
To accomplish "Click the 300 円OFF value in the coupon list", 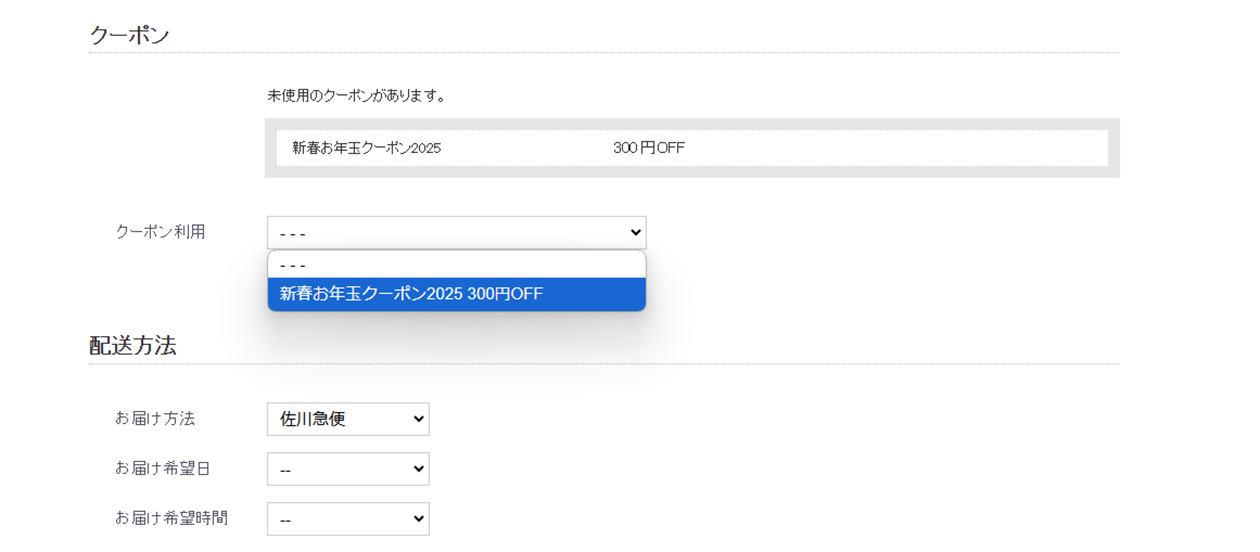I will [x=649, y=148].
